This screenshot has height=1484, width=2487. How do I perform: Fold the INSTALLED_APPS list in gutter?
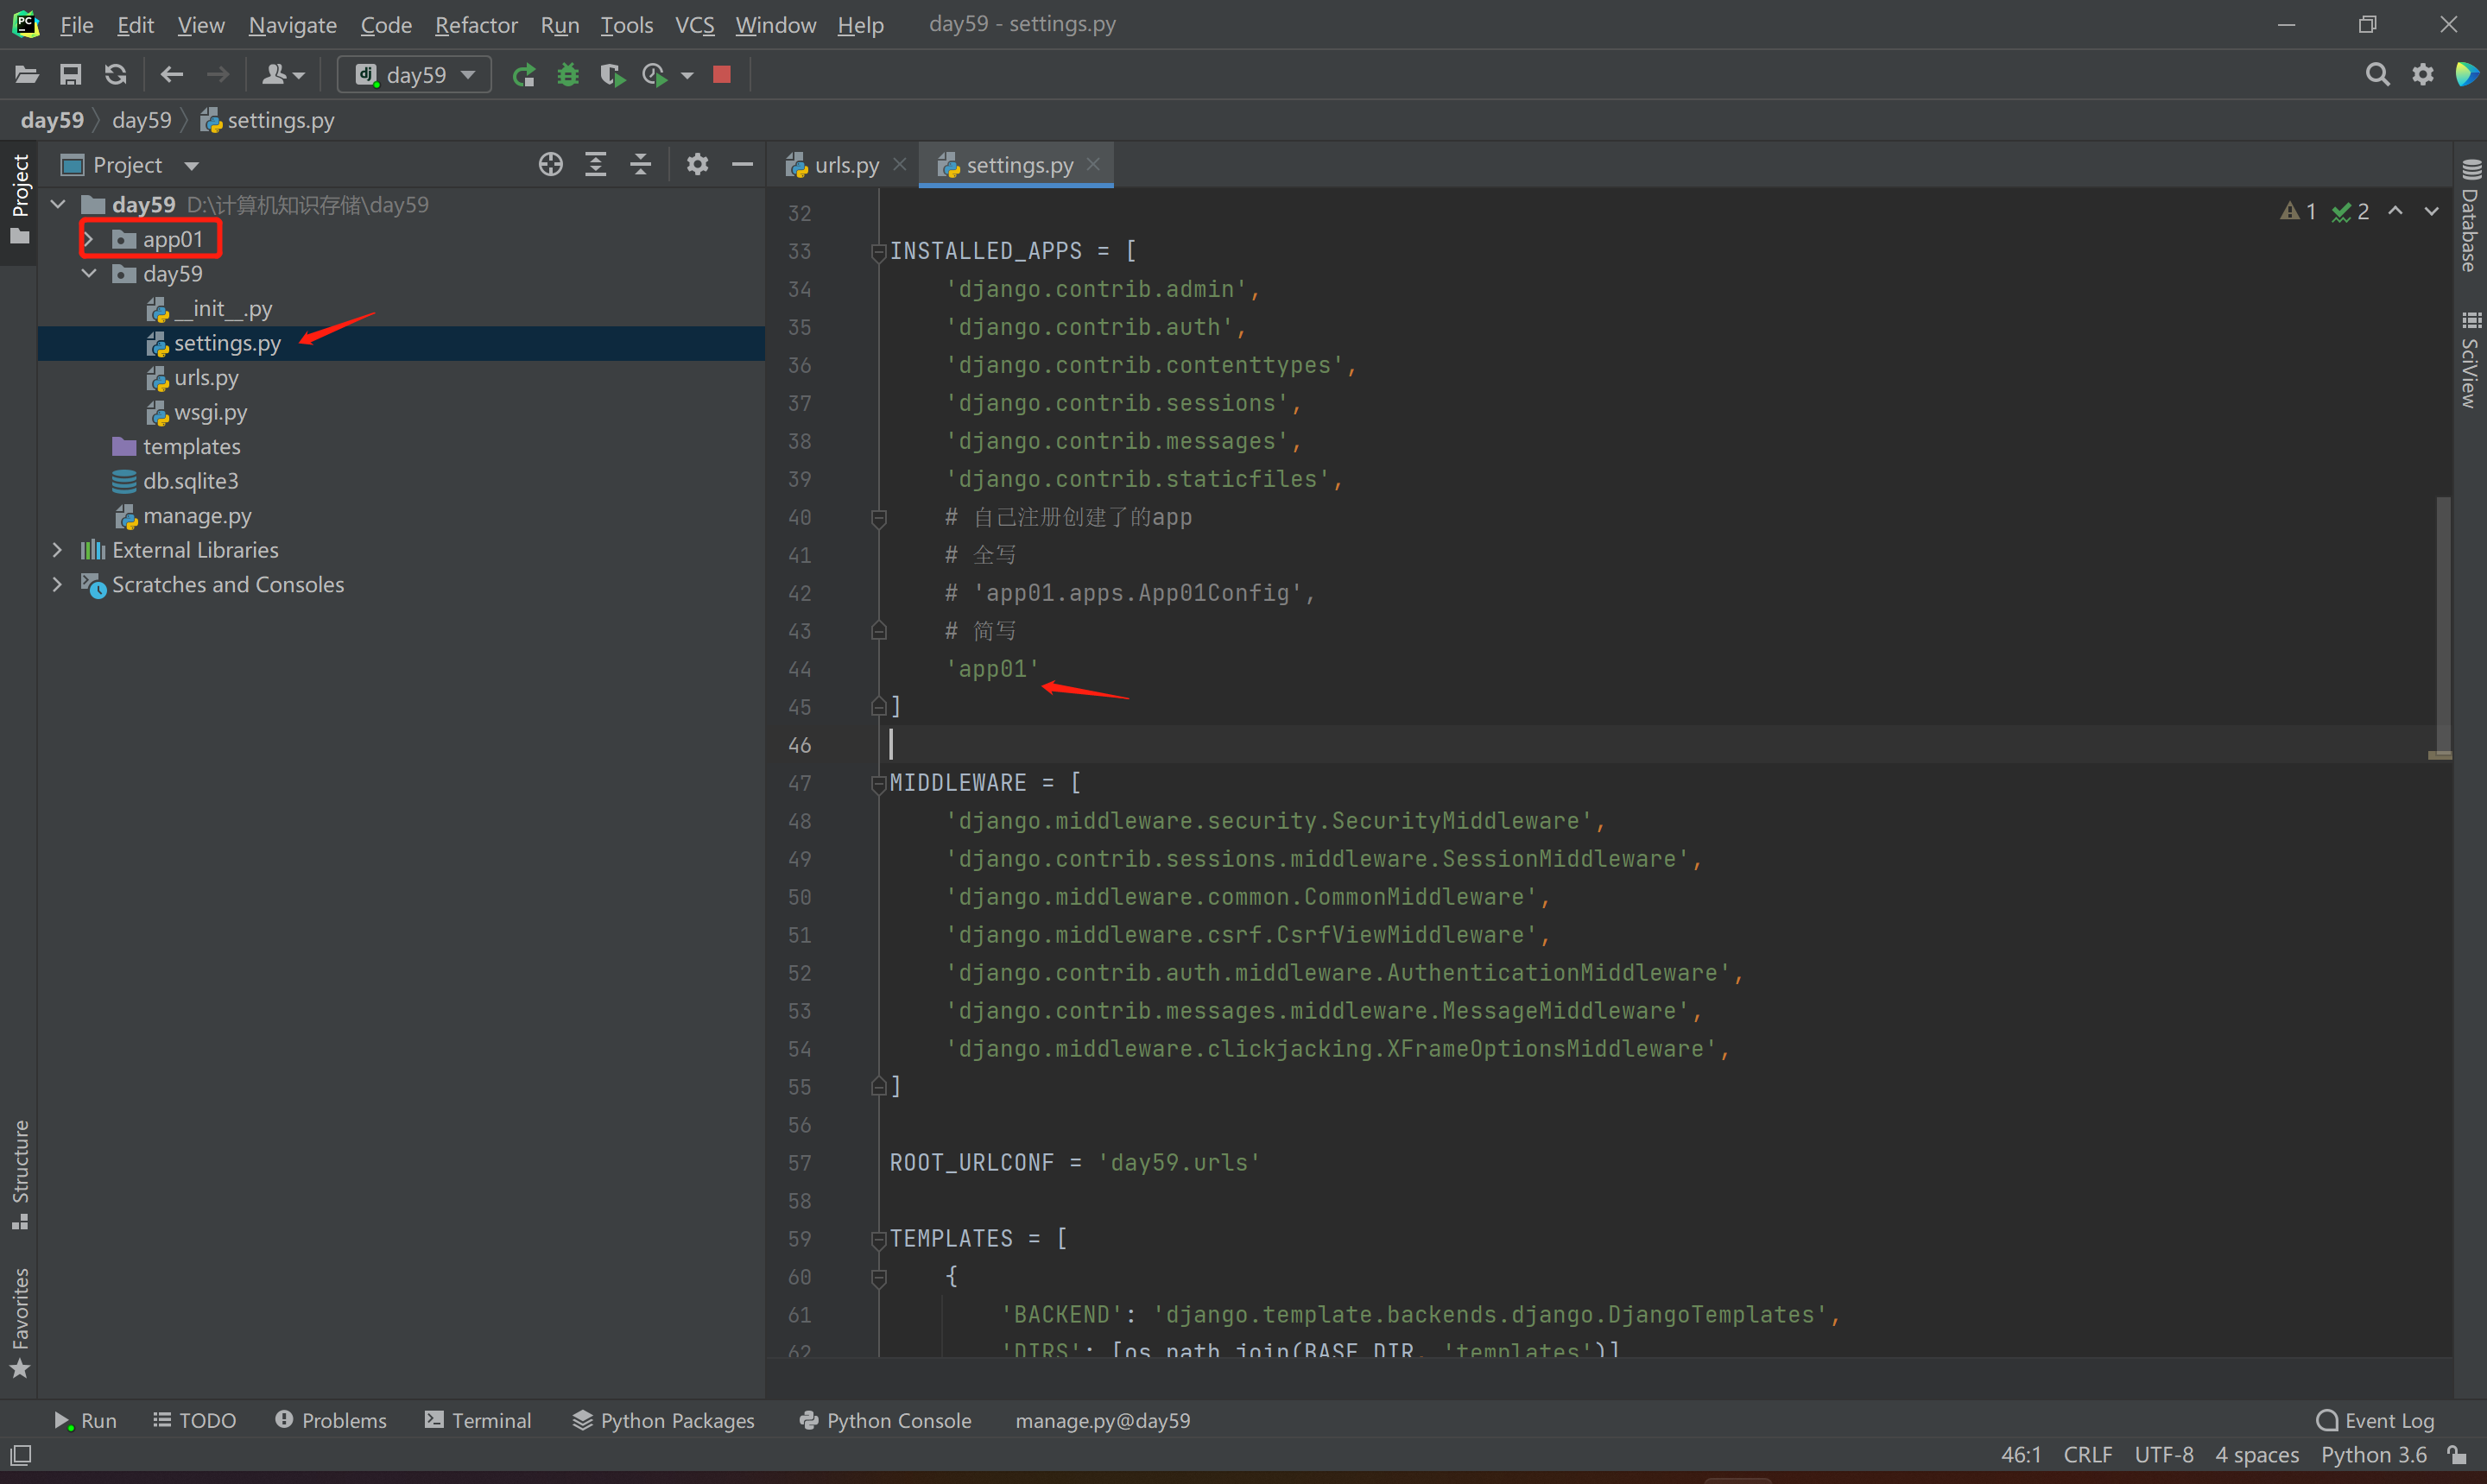tap(878, 251)
